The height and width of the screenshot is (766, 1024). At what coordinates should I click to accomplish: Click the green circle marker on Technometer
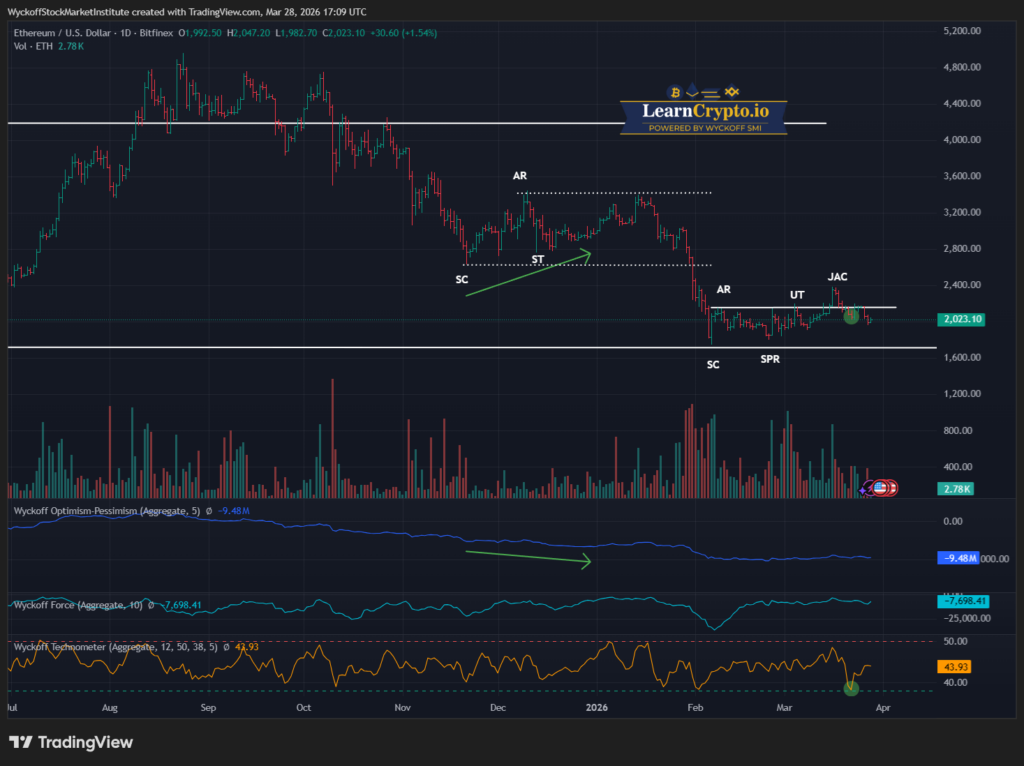(x=851, y=687)
